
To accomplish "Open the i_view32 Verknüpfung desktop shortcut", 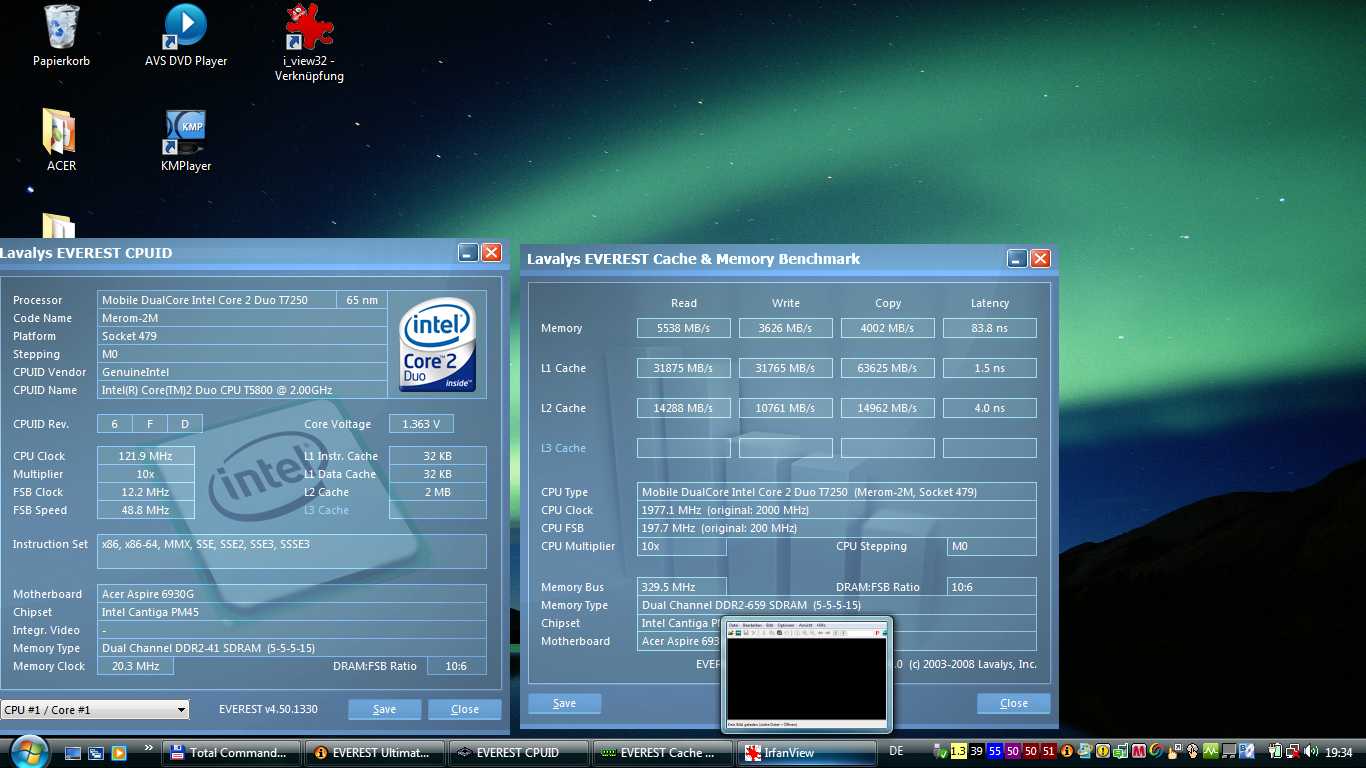I will pos(309,42).
